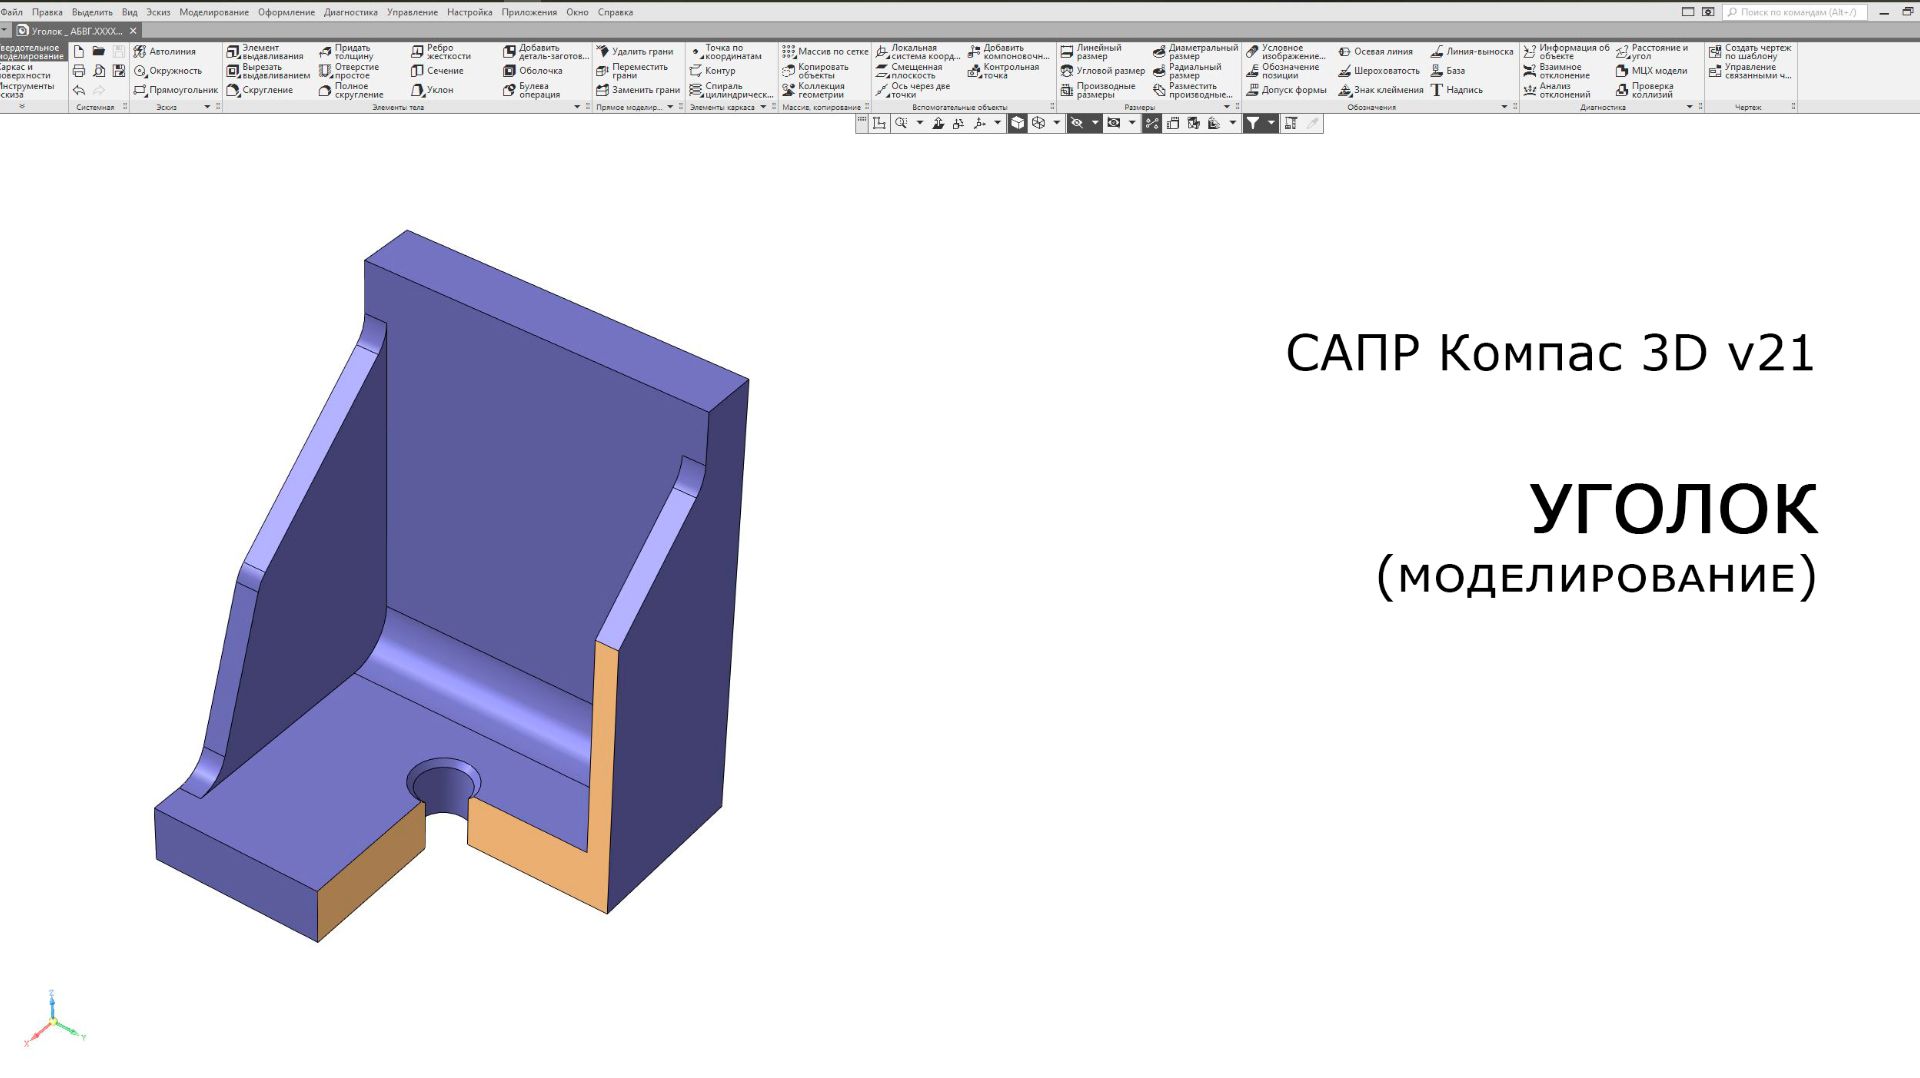Viewport: 1920px width, 1078px height.
Task: Open the Правка menu
Action: tap(47, 12)
